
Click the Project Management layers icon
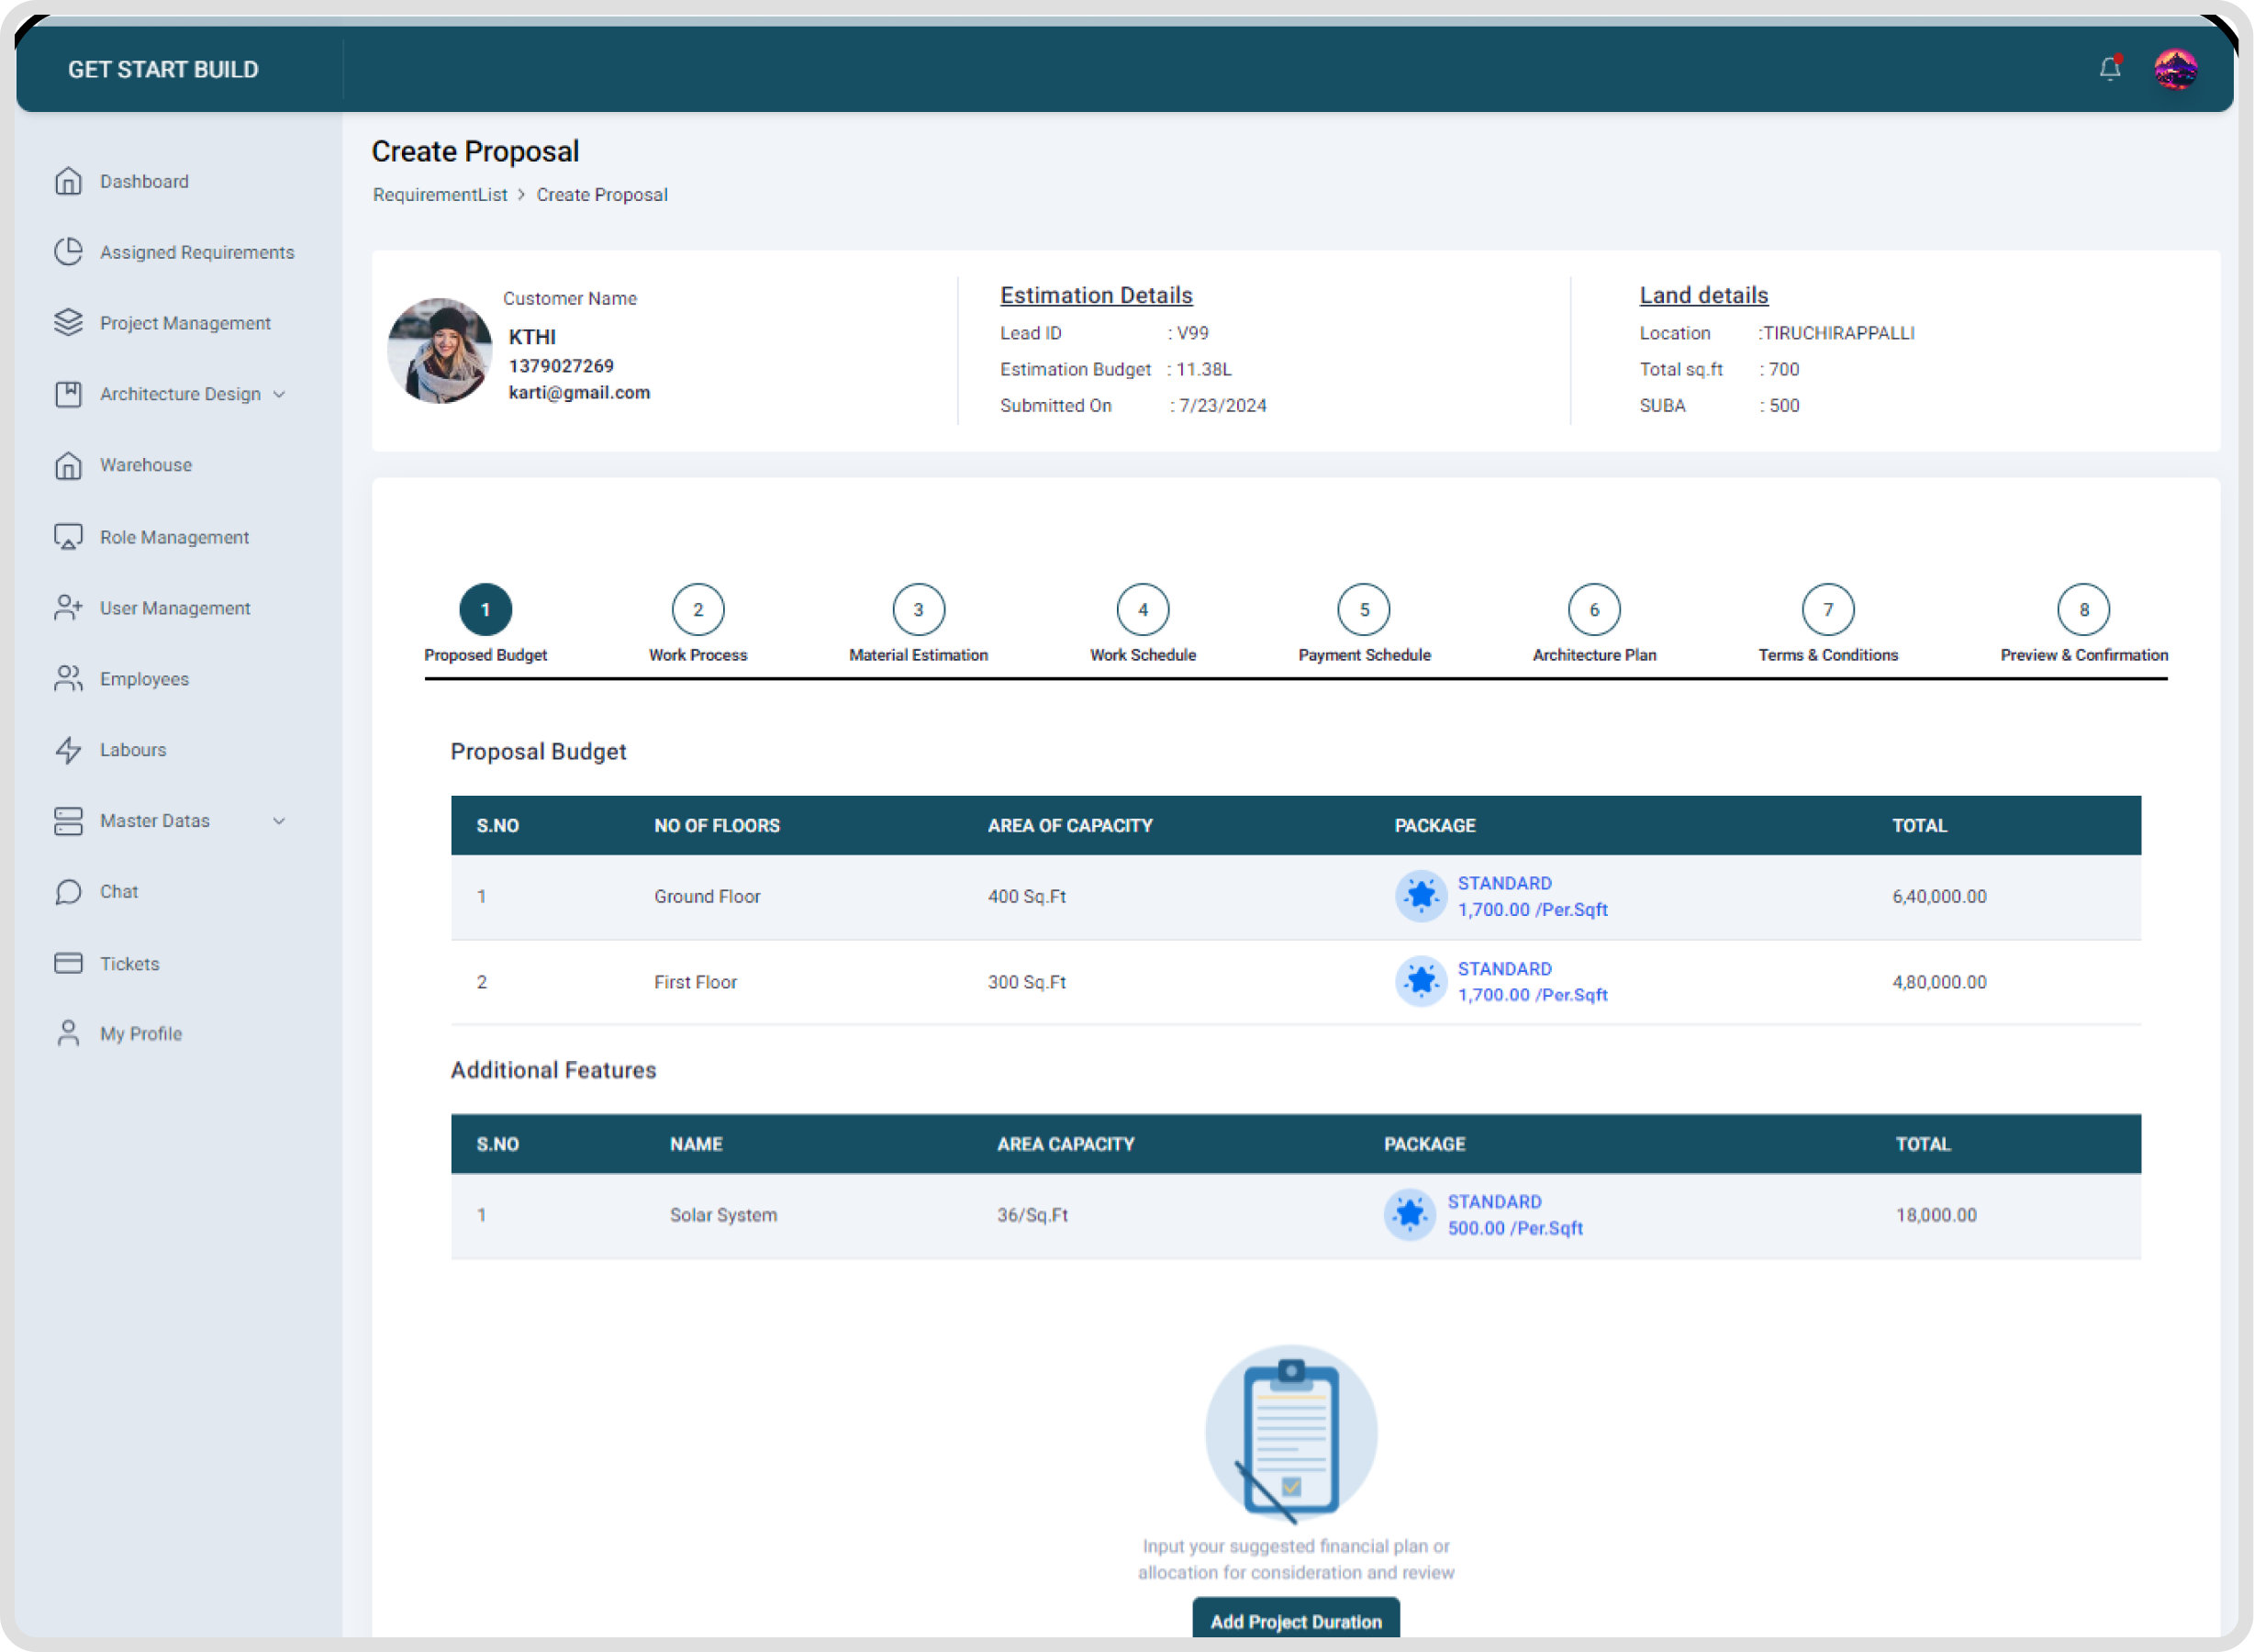pyautogui.click(x=68, y=323)
